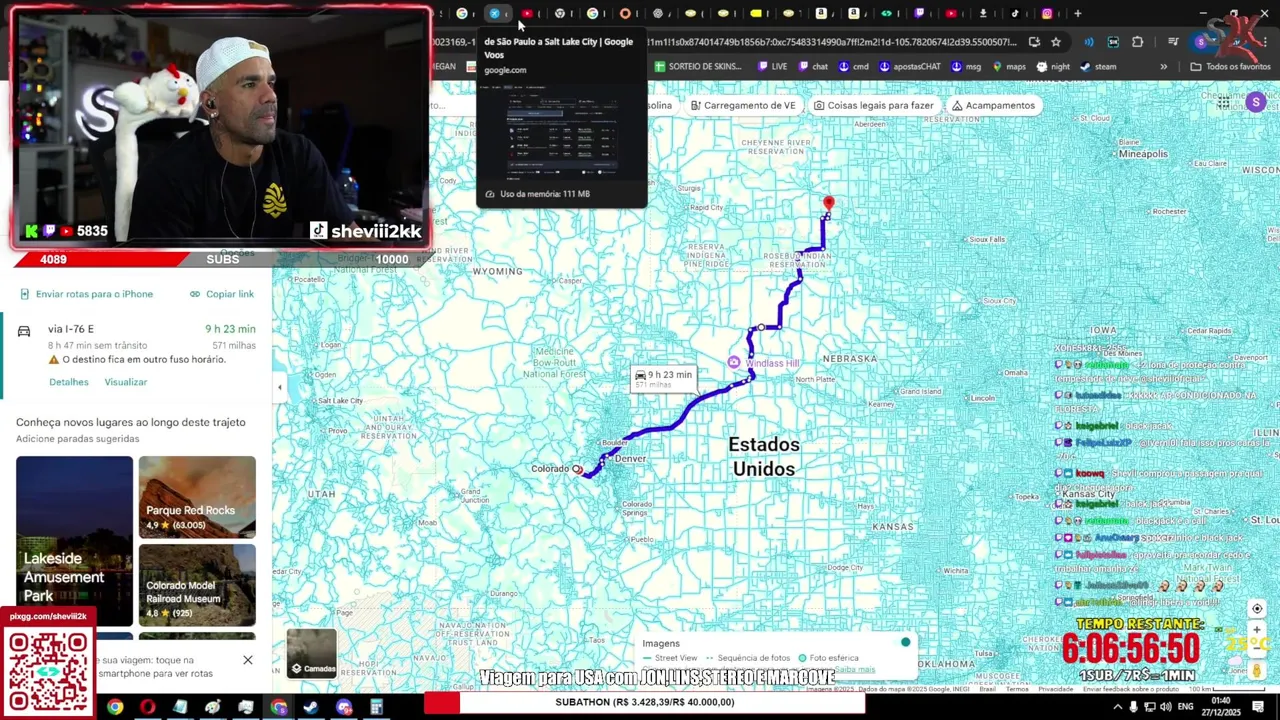Open the apostasCHAT bookmark

(x=910, y=66)
